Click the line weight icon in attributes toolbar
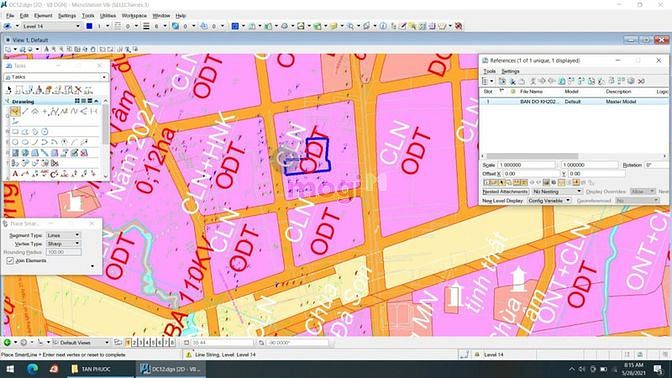This screenshot has width=672, height=378. pyautogui.click(x=146, y=26)
